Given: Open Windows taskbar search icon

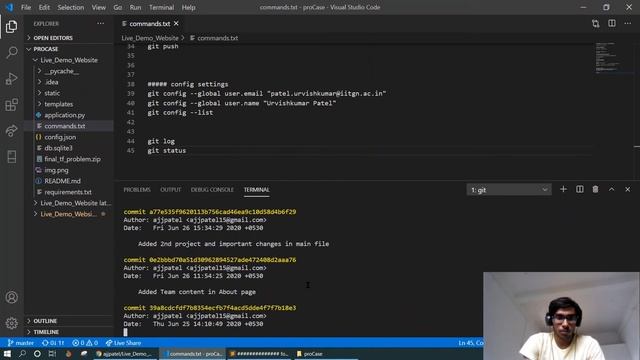Looking at the screenshot, I should [22, 354].
